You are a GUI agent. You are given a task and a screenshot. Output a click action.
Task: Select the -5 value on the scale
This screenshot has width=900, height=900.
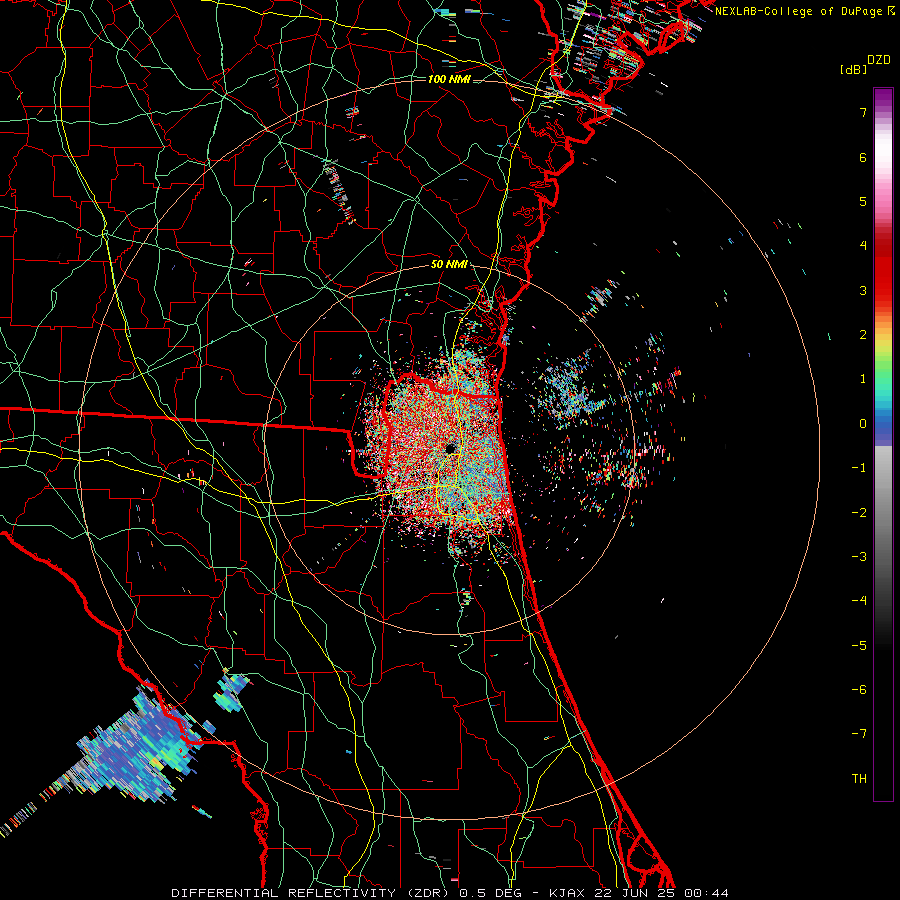859,646
